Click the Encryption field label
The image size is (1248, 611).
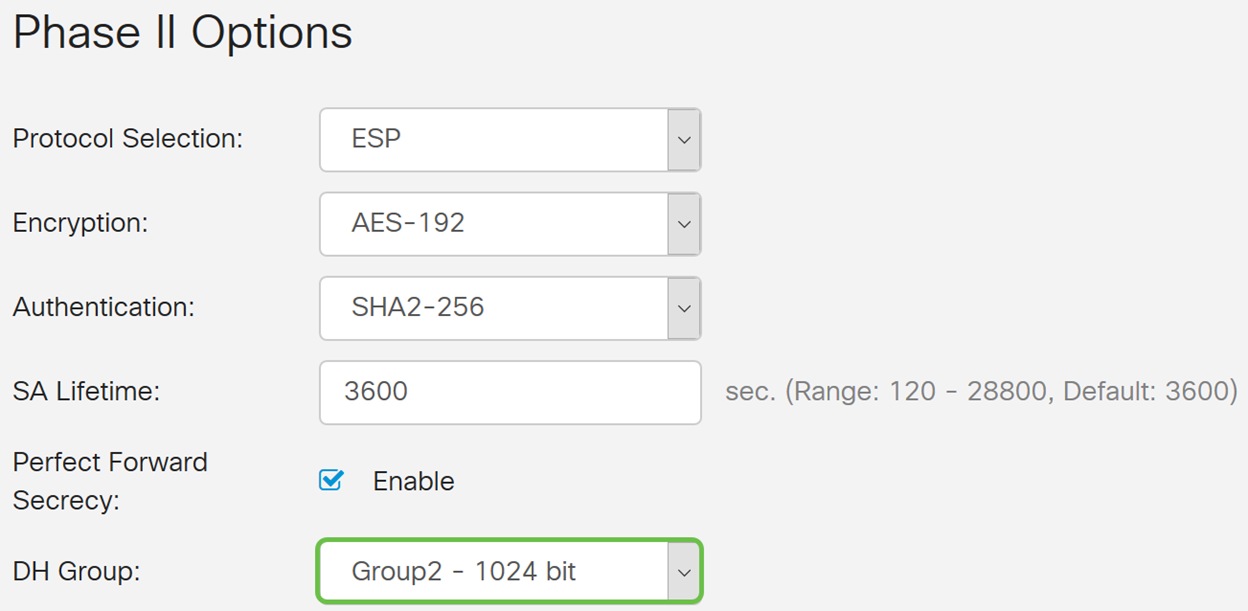point(80,223)
